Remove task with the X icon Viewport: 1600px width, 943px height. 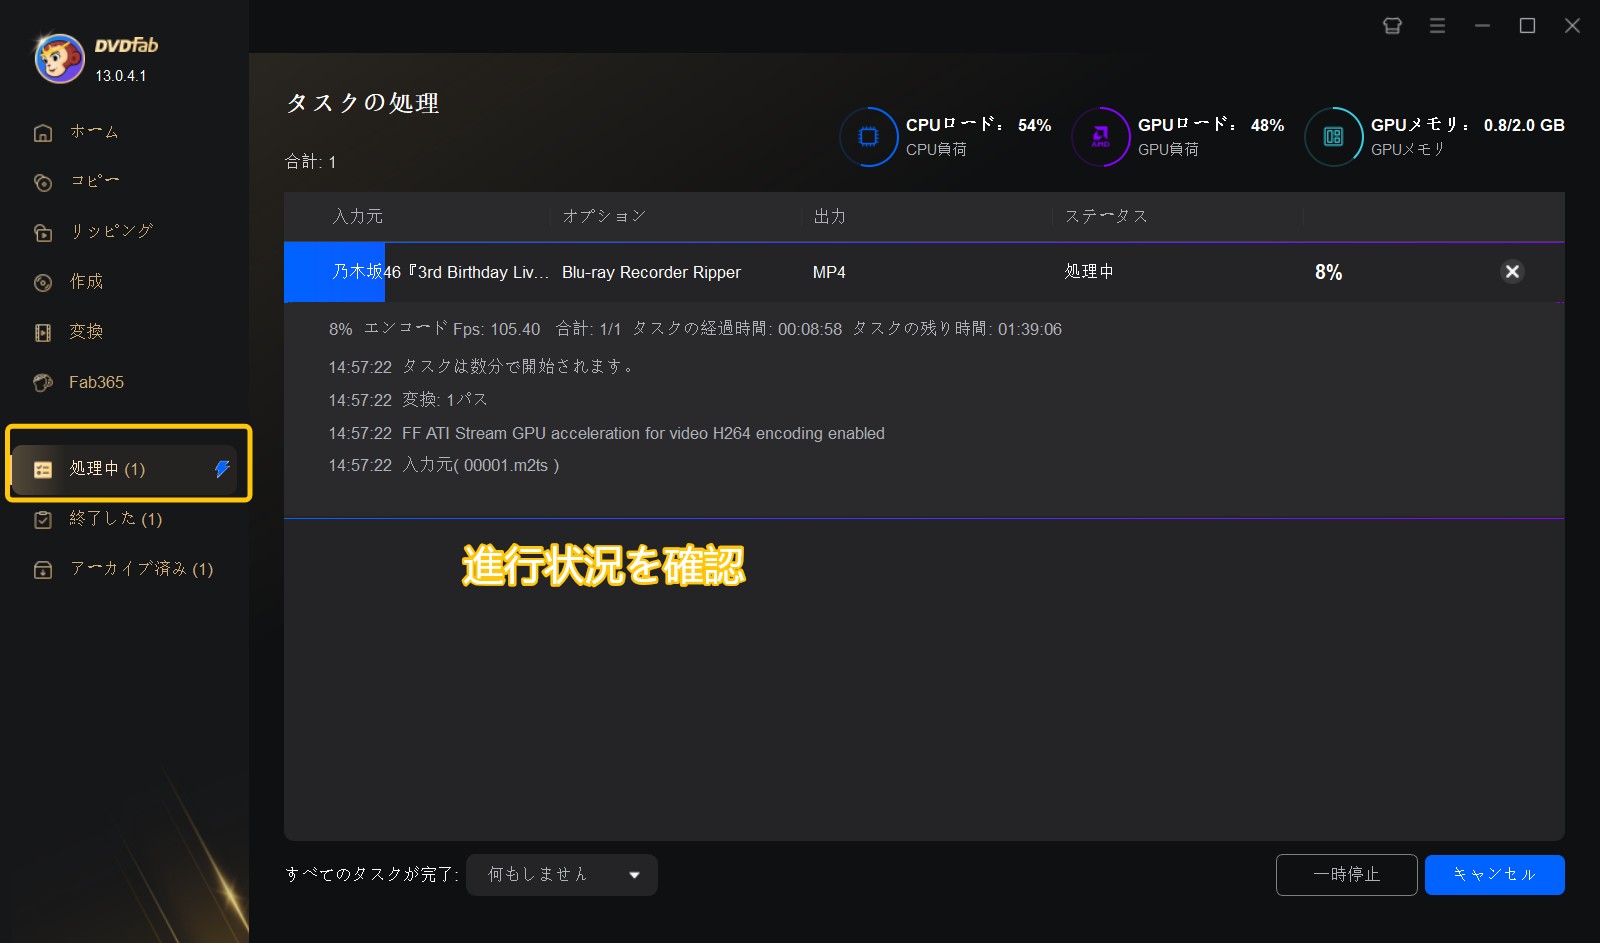(1512, 271)
